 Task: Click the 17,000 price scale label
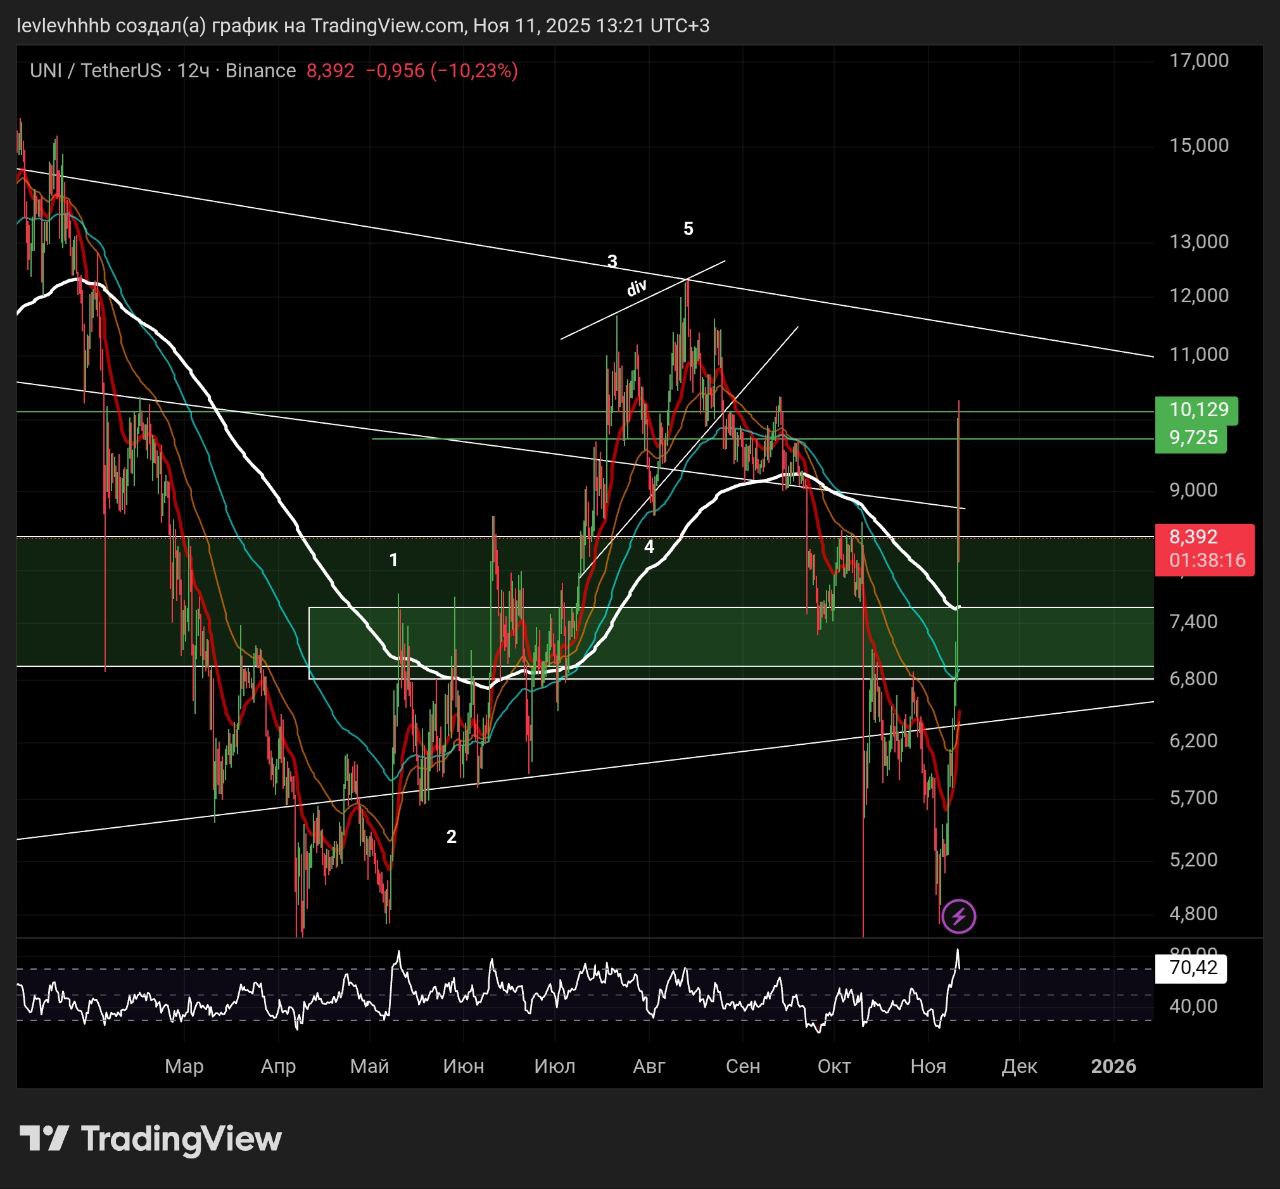pyautogui.click(x=1199, y=60)
